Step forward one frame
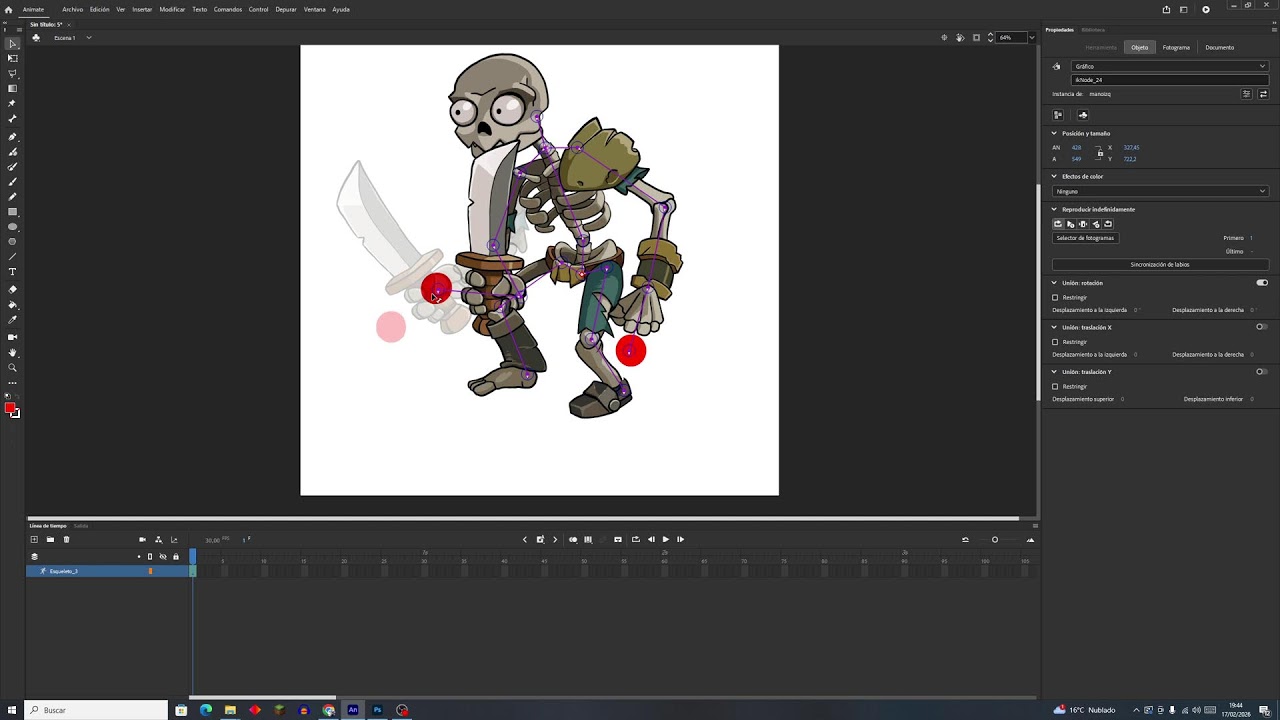Viewport: 1280px width, 720px height. pyautogui.click(x=681, y=540)
